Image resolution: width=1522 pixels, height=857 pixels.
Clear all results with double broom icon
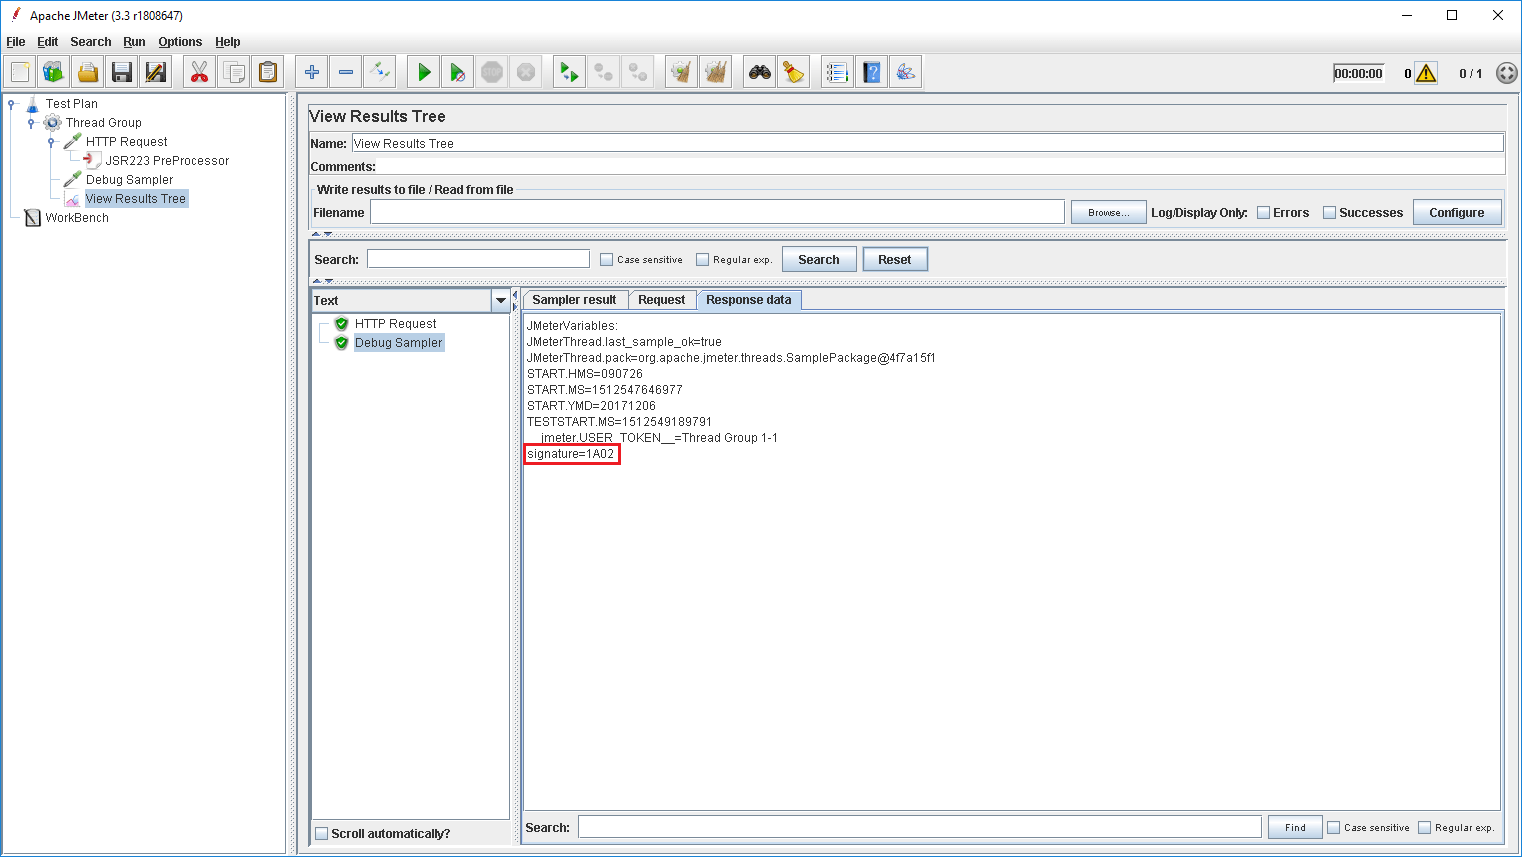[x=715, y=72]
